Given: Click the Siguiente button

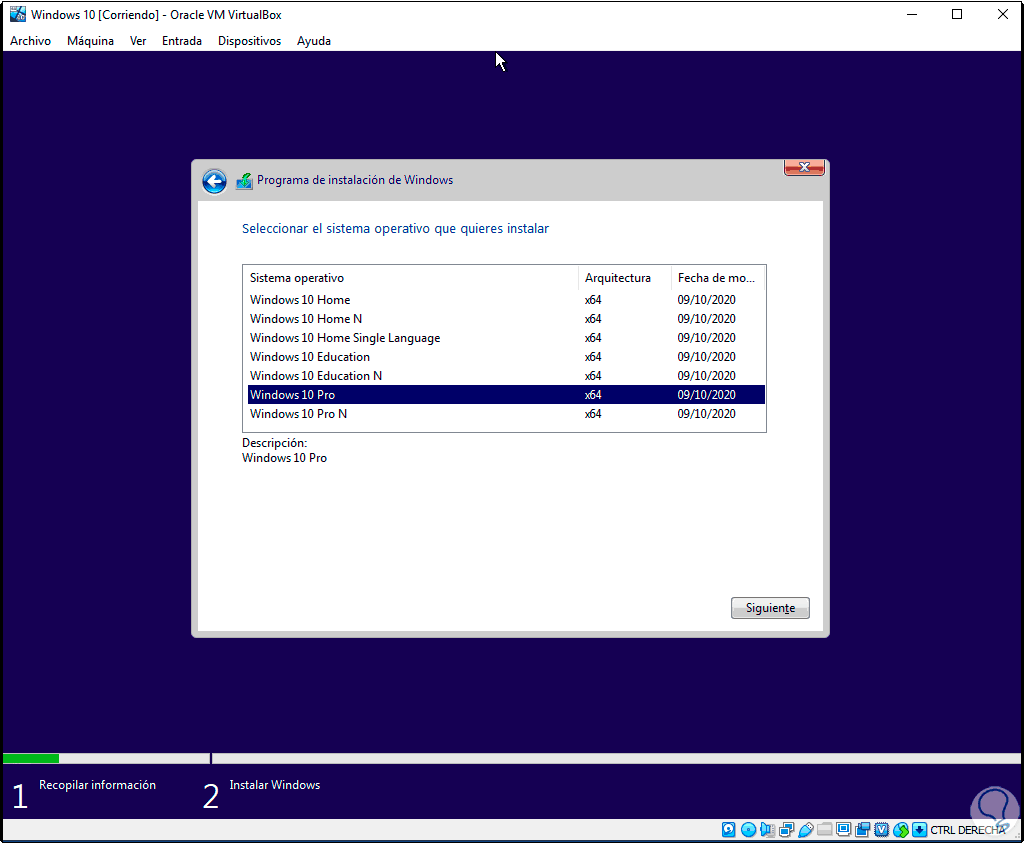Looking at the screenshot, I should click(x=770, y=608).
